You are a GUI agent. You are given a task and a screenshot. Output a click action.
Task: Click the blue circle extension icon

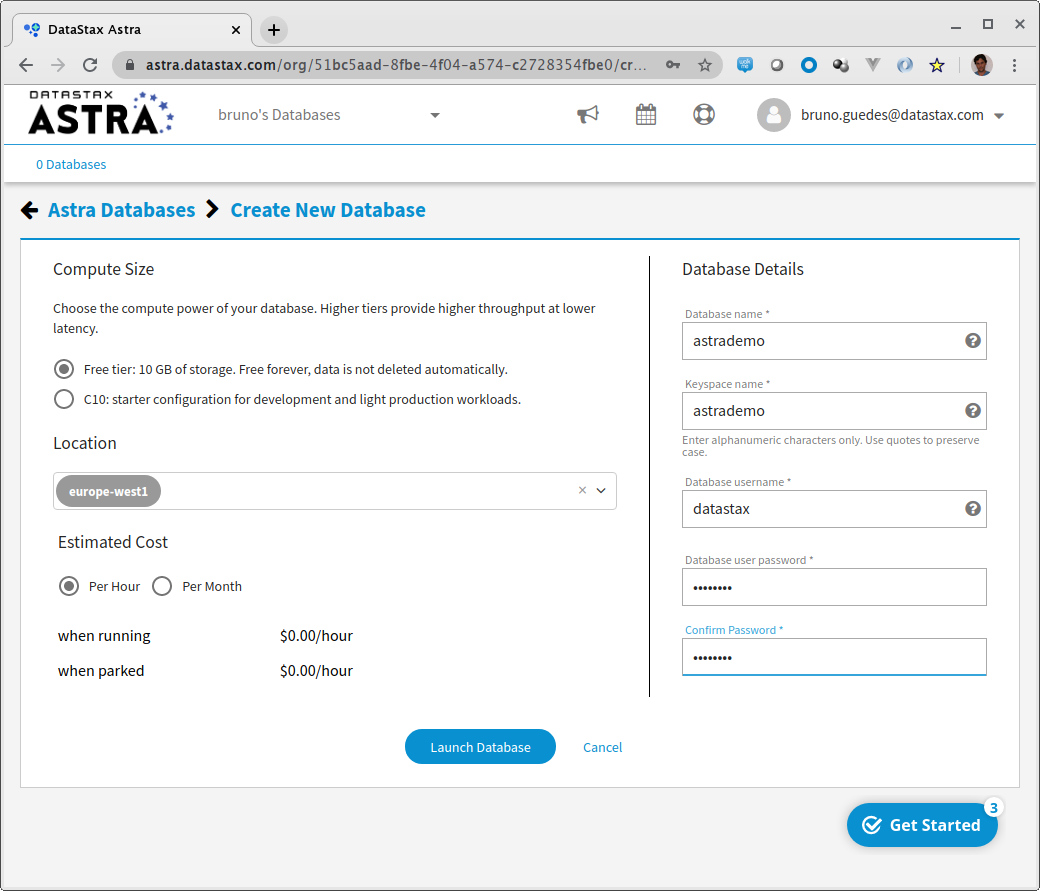tap(809, 65)
